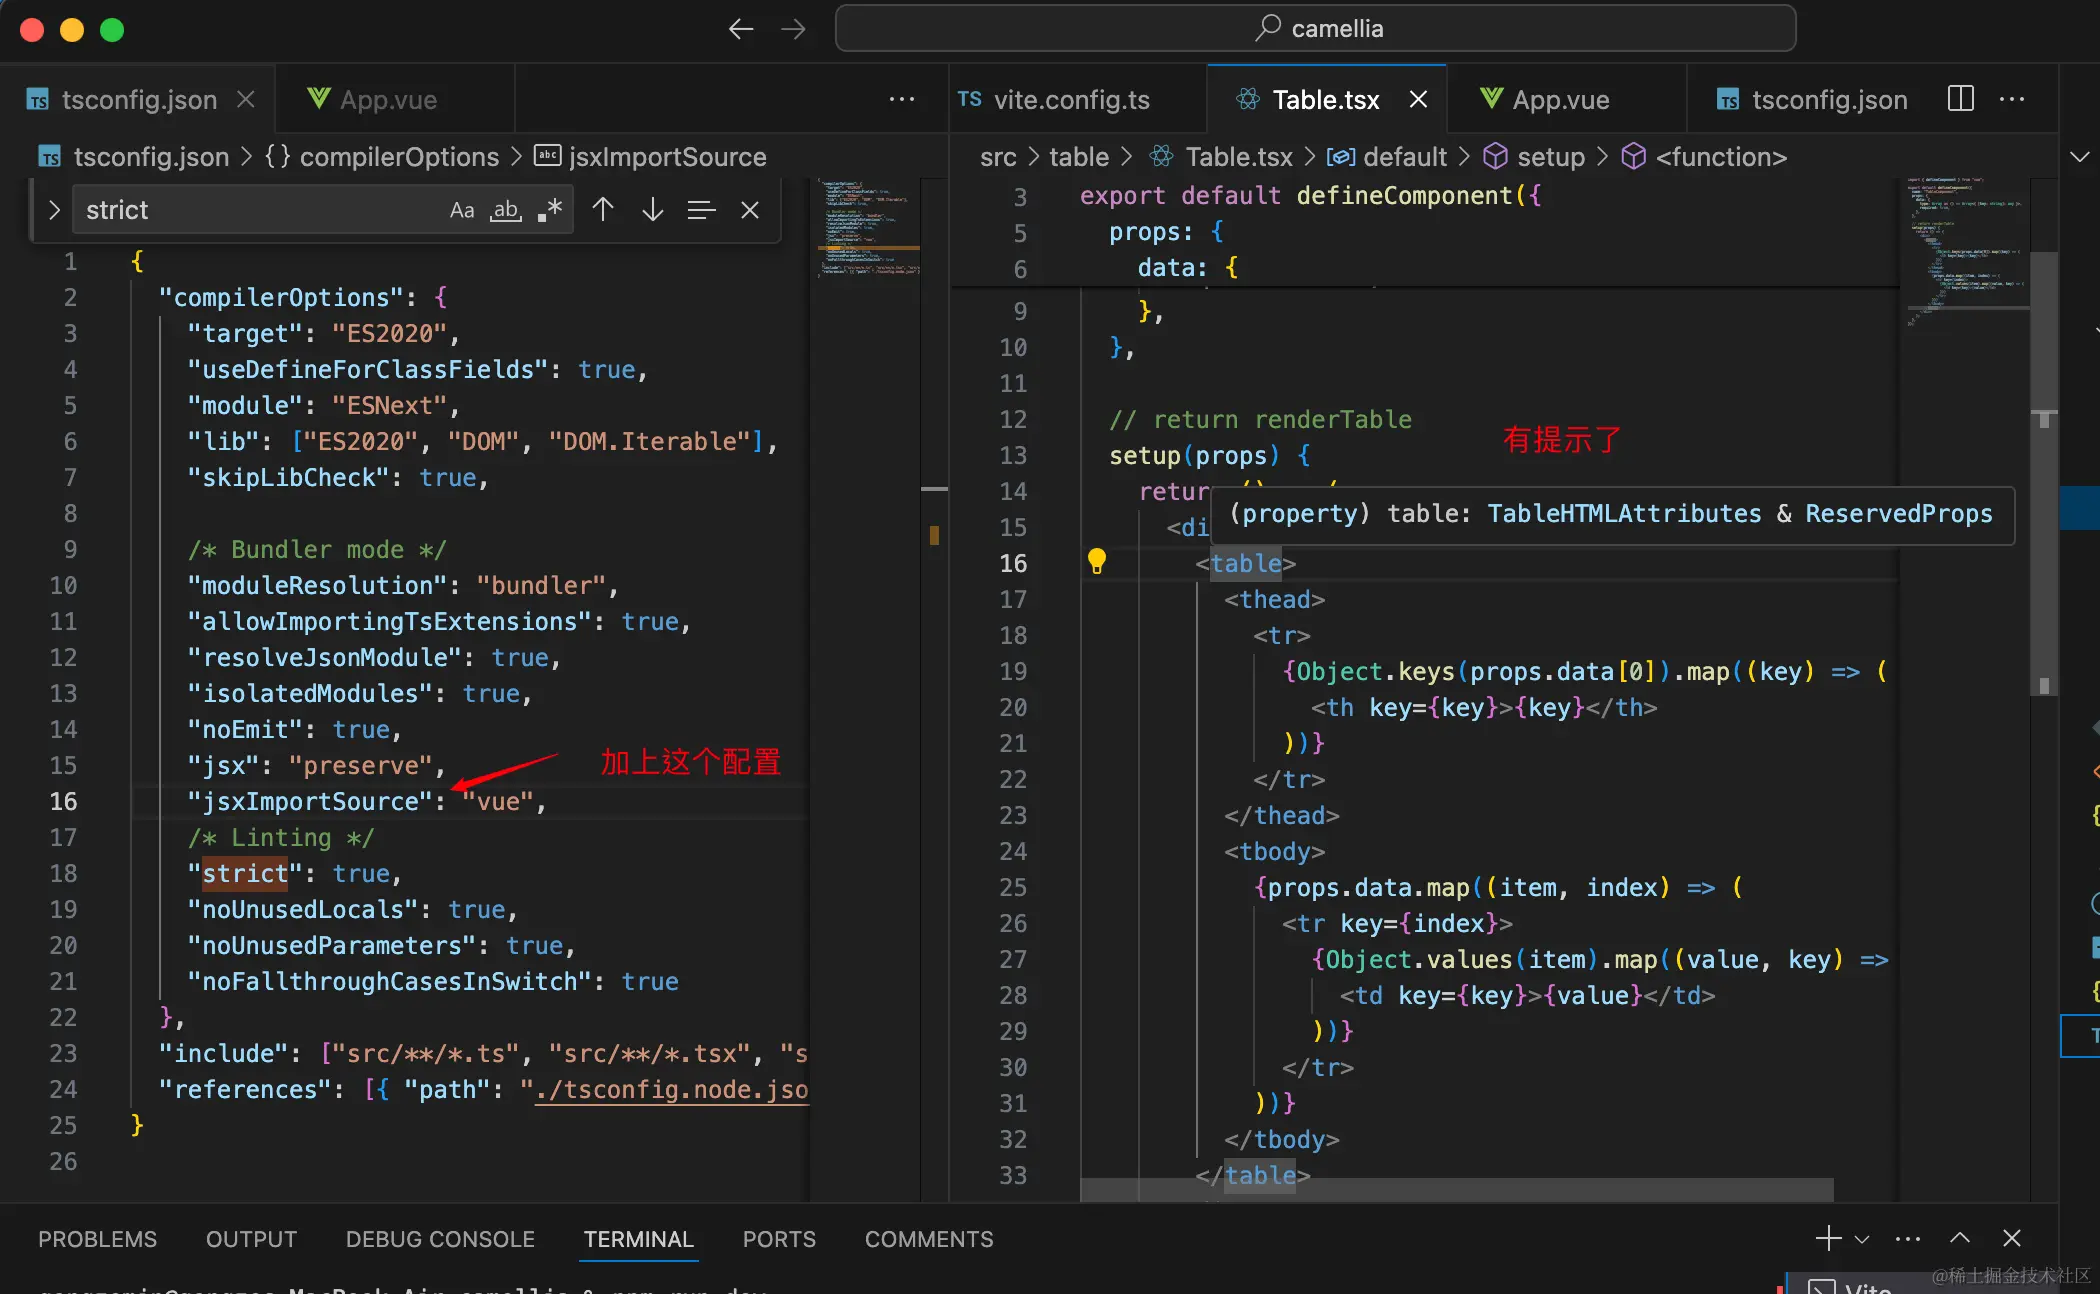
Task: Switch to the vite.config.ts tab
Action: pos(1070,100)
